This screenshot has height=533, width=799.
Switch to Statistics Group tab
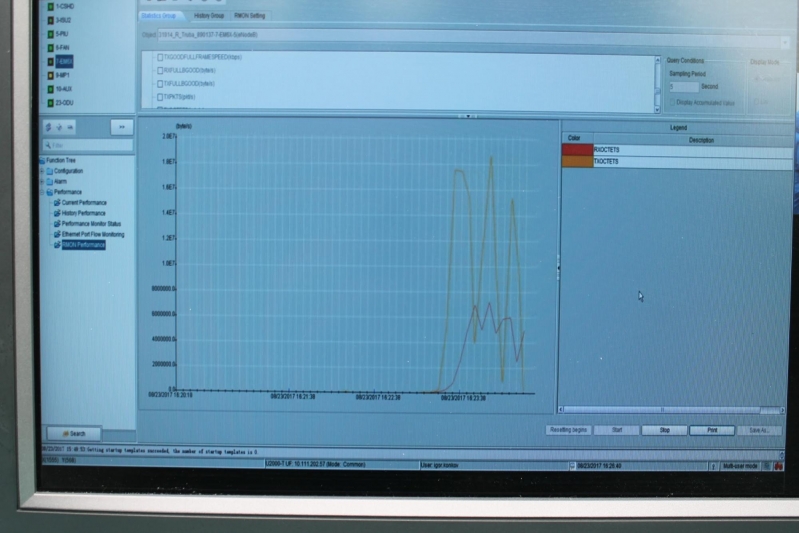coord(159,16)
